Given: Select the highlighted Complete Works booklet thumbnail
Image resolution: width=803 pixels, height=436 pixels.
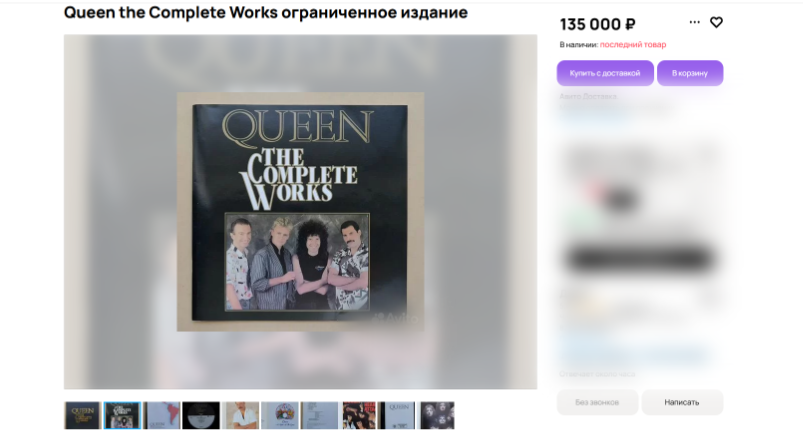Looking at the screenshot, I should click(122, 415).
